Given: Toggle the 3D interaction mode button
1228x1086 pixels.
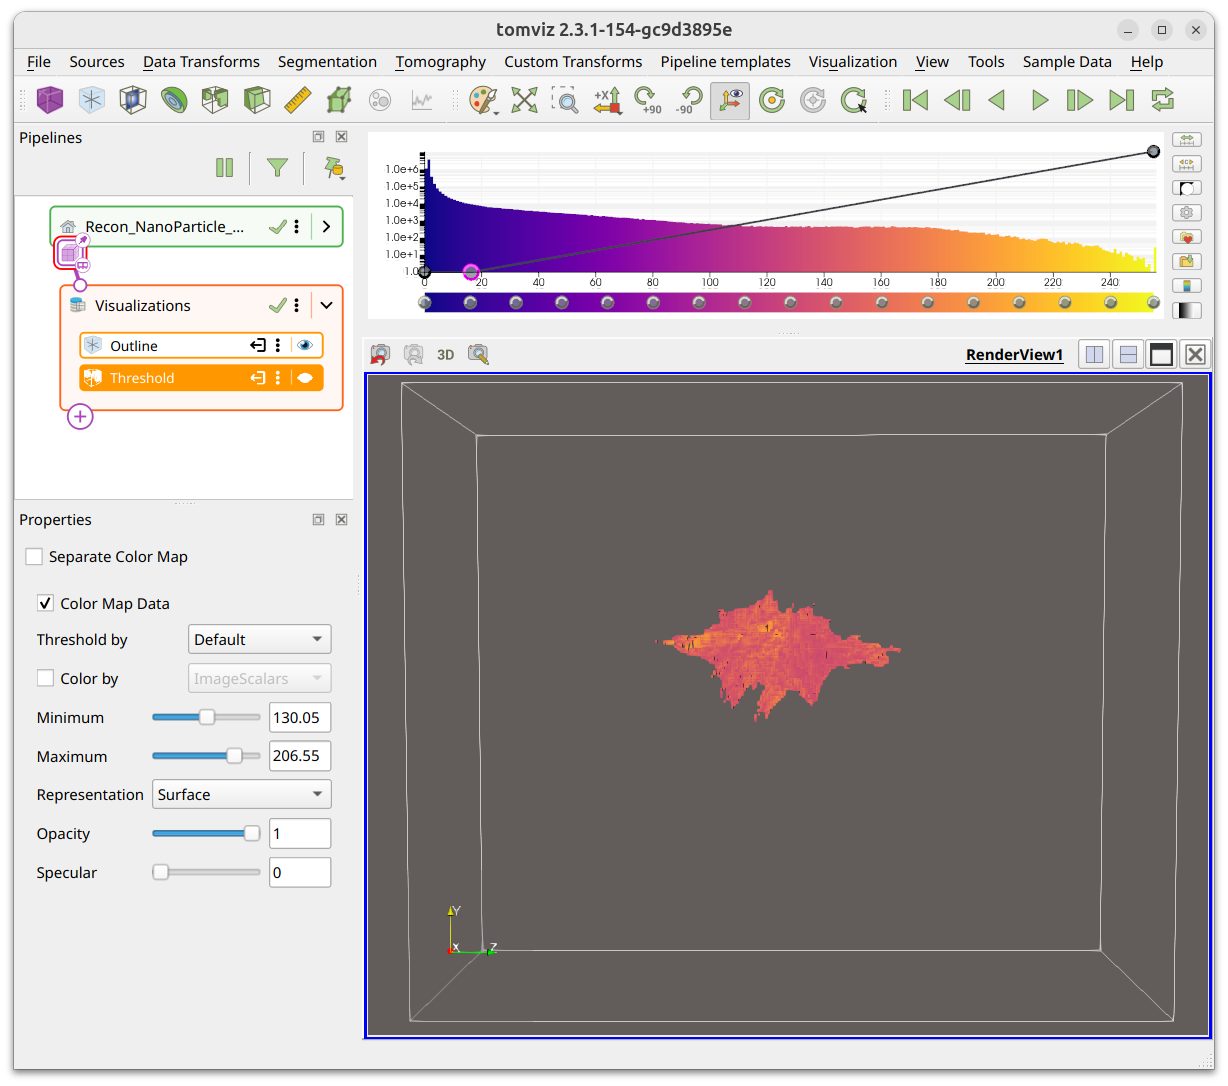Looking at the screenshot, I should (x=446, y=354).
